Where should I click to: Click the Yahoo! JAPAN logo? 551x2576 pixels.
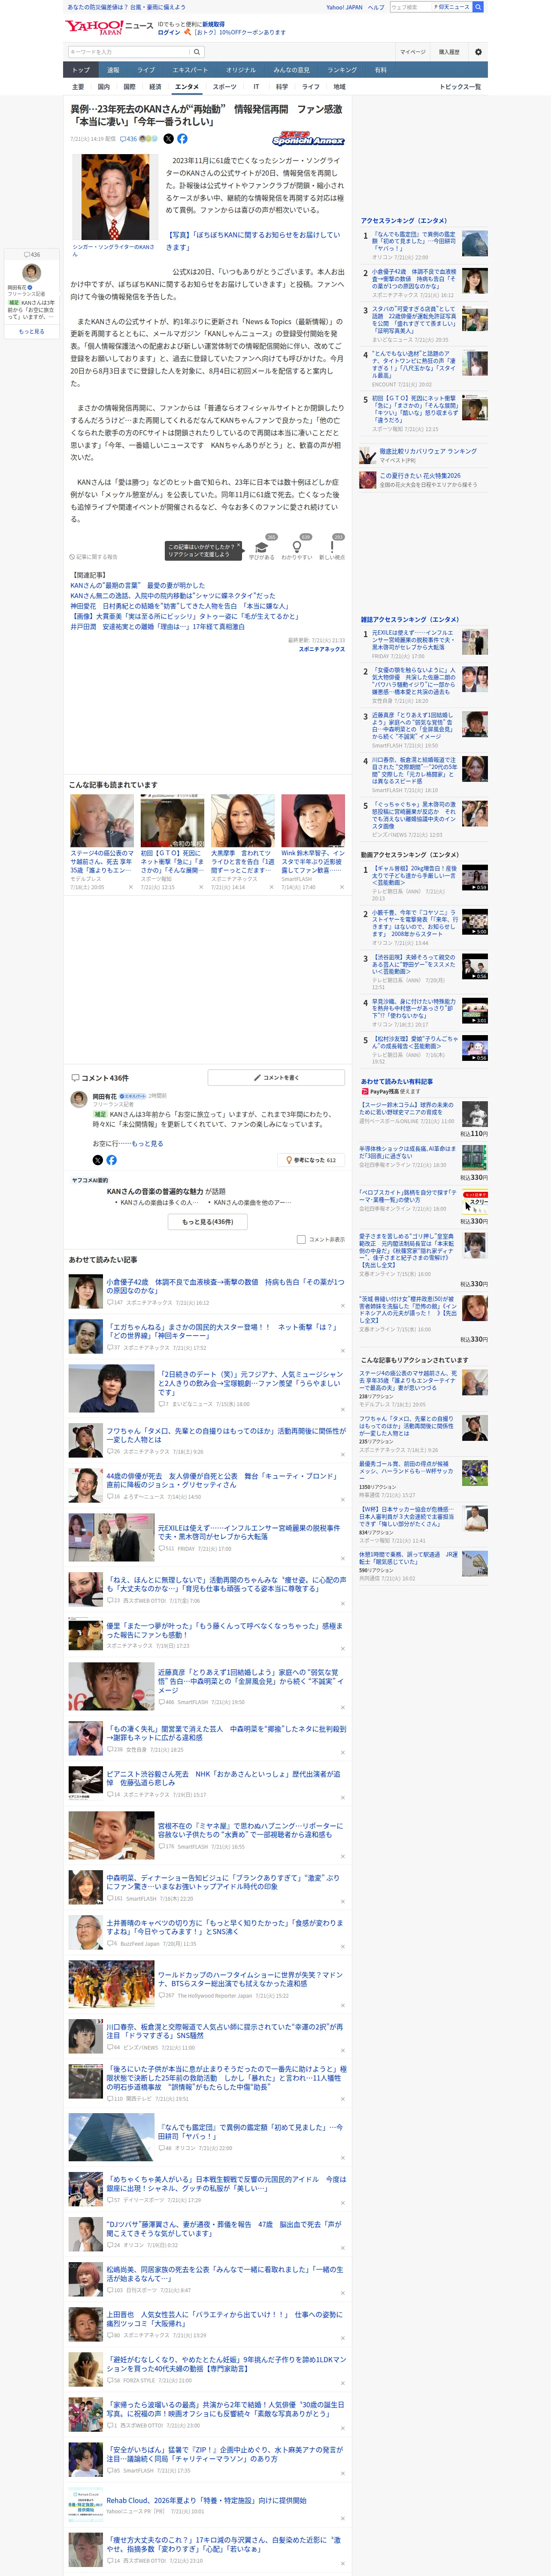pos(94,27)
